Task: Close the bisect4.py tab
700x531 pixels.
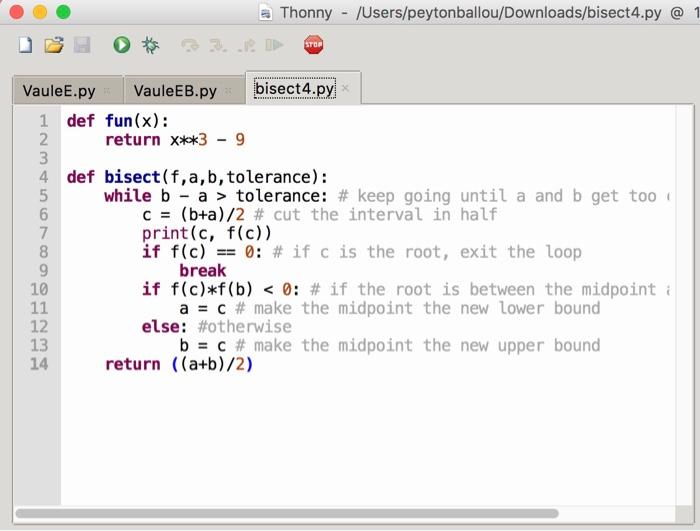Action: (345, 88)
